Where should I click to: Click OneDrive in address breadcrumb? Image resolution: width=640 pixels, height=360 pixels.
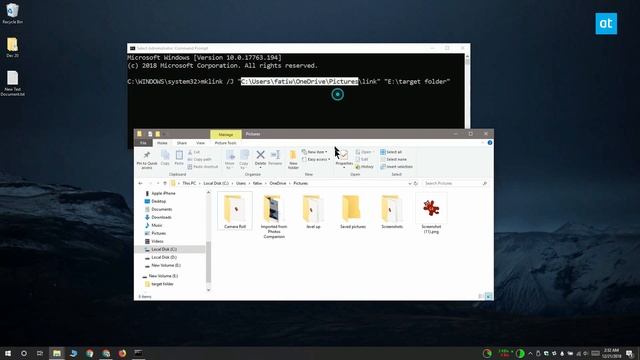[x=278, y=183]
